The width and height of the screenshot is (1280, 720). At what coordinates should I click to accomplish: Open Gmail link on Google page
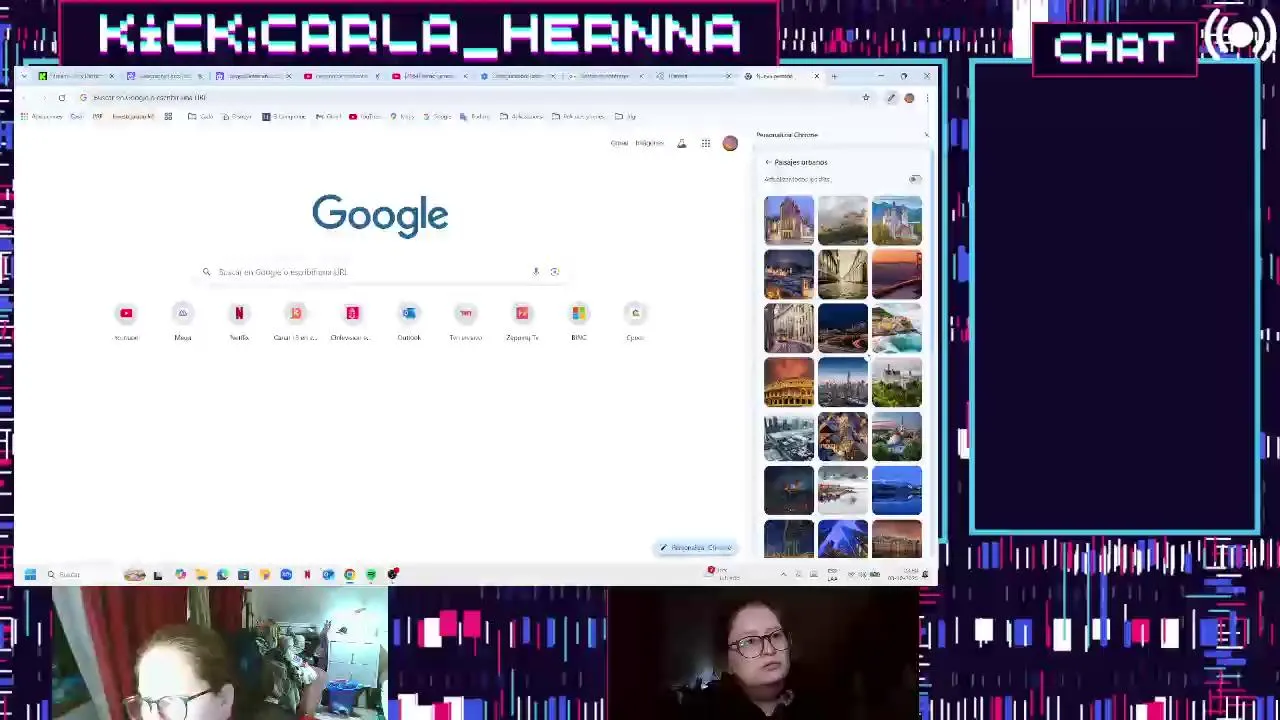(620, 143)
